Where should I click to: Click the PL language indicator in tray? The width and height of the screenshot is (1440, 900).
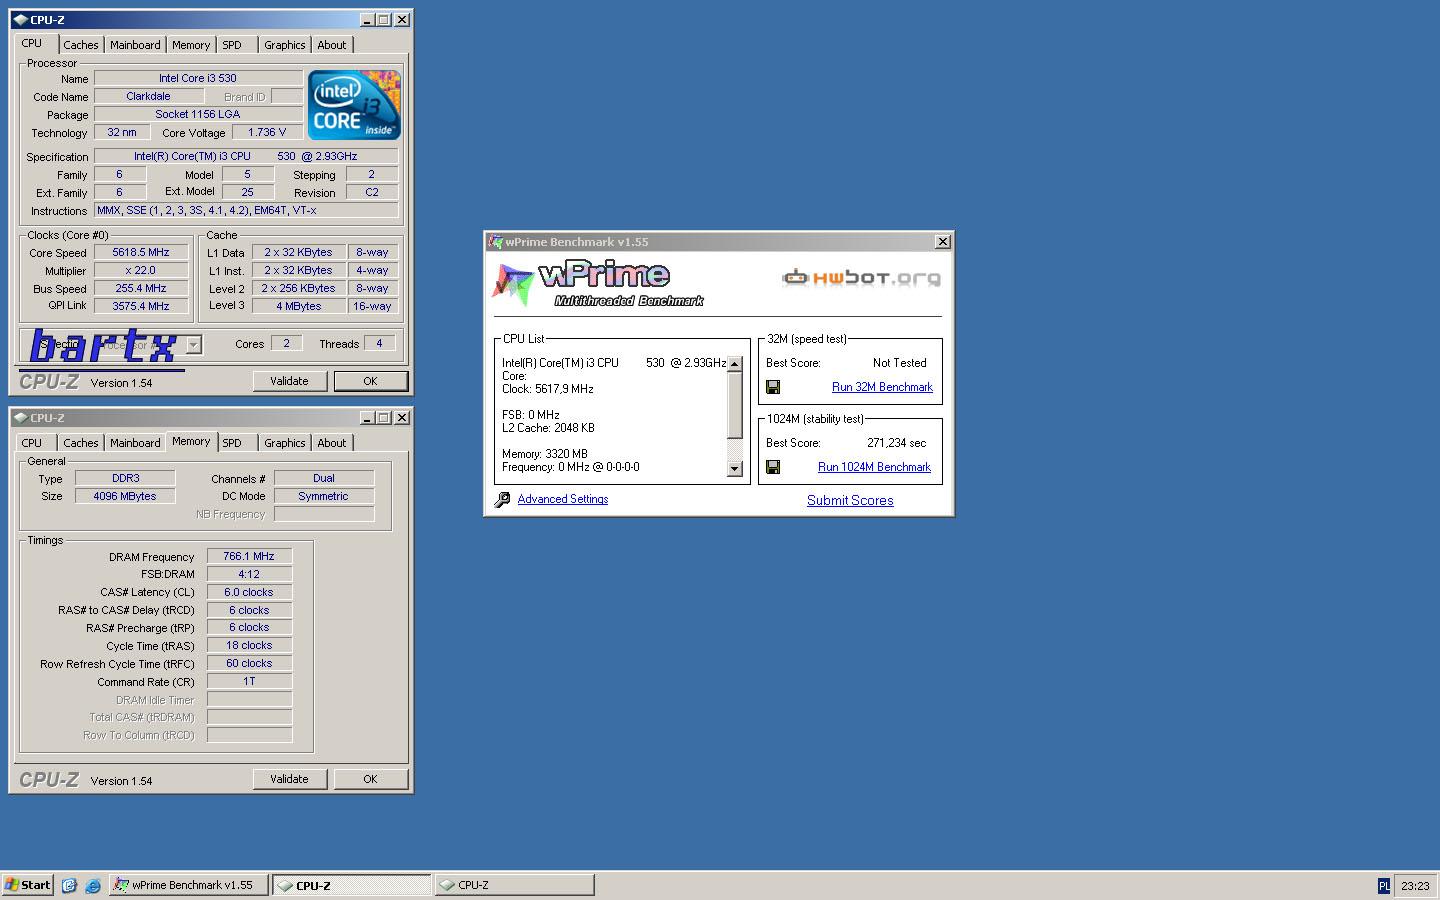(x=1384, y=885)
